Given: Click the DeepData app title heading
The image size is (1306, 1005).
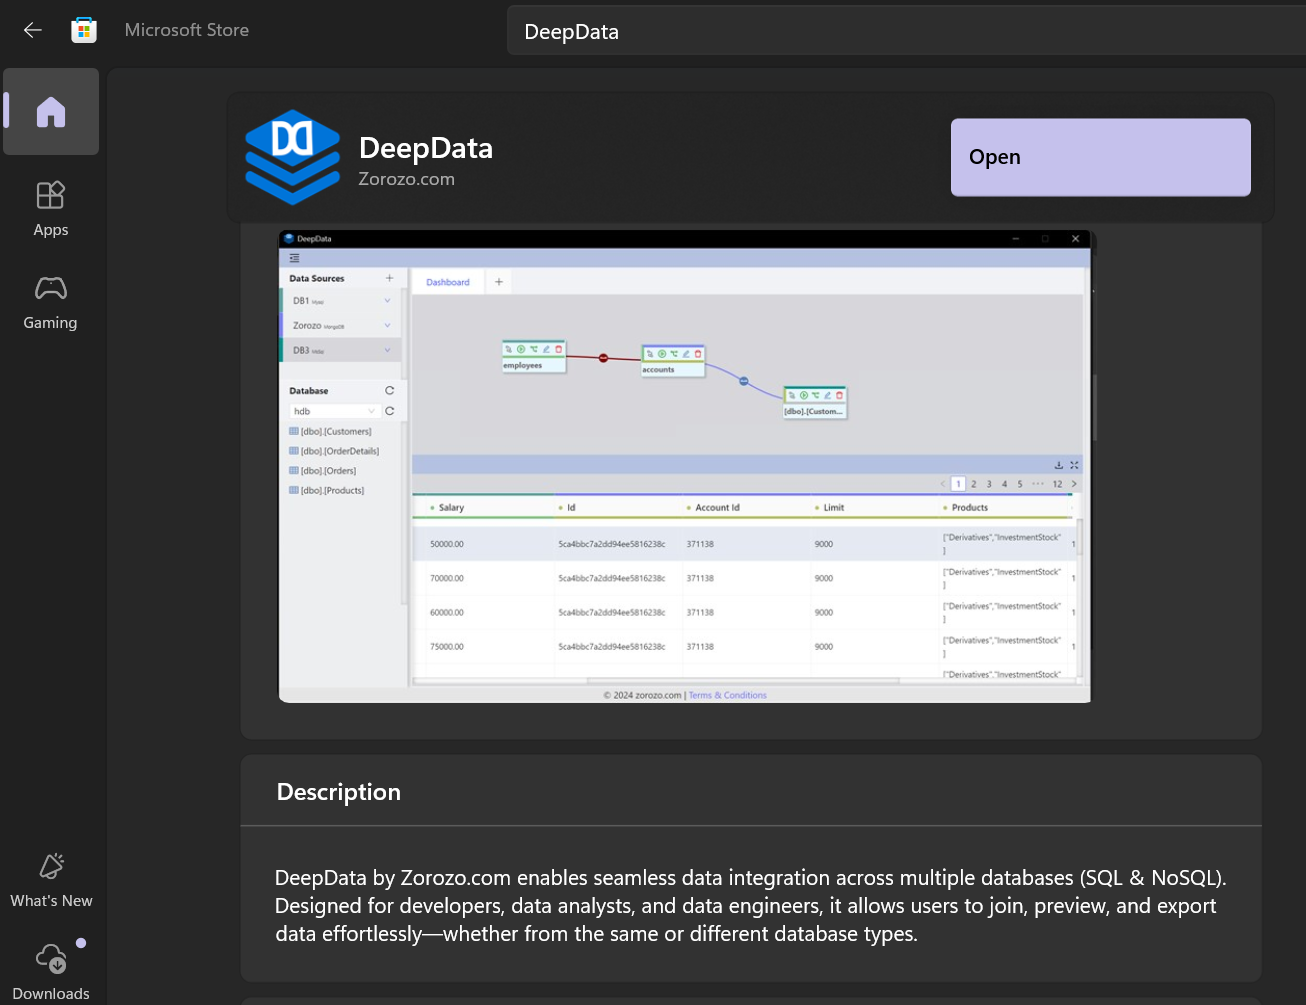Looking at the screenshot, I should [x=426, y=148].
